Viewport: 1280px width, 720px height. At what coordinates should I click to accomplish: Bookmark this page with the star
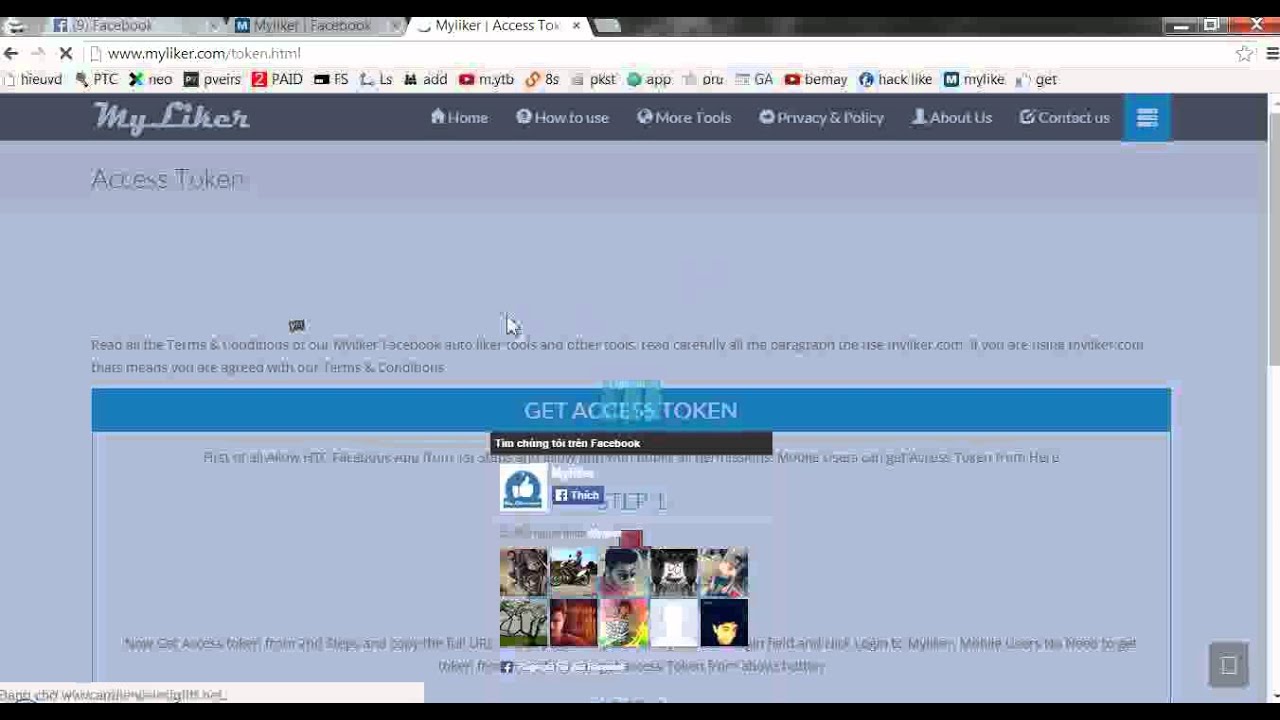point(1244,54)
